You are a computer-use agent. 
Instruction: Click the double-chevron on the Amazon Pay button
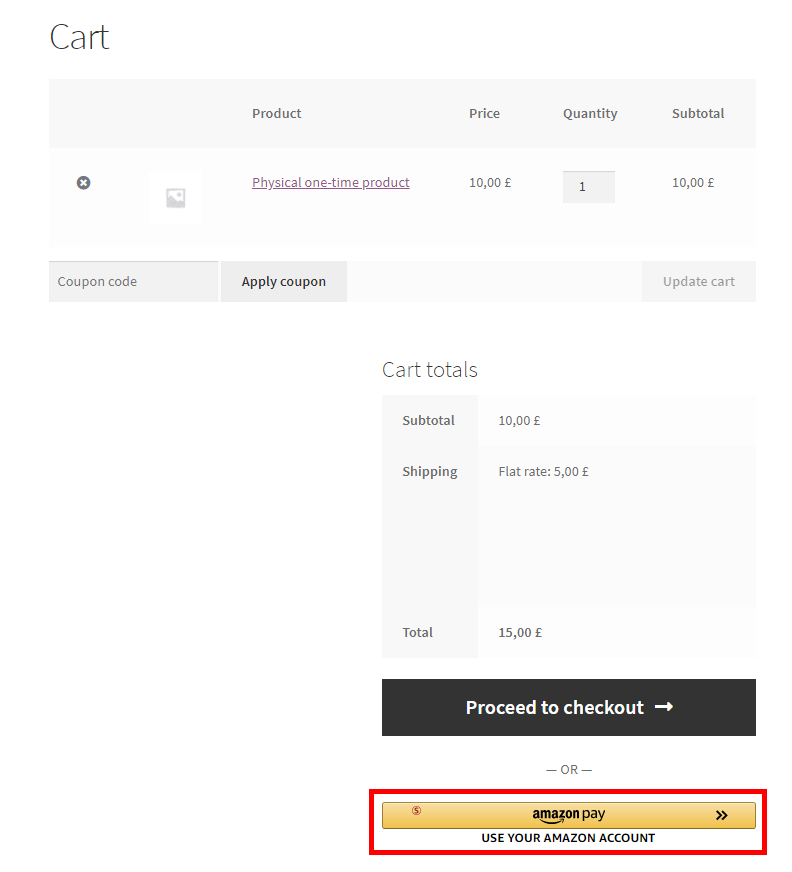[722, 815]
